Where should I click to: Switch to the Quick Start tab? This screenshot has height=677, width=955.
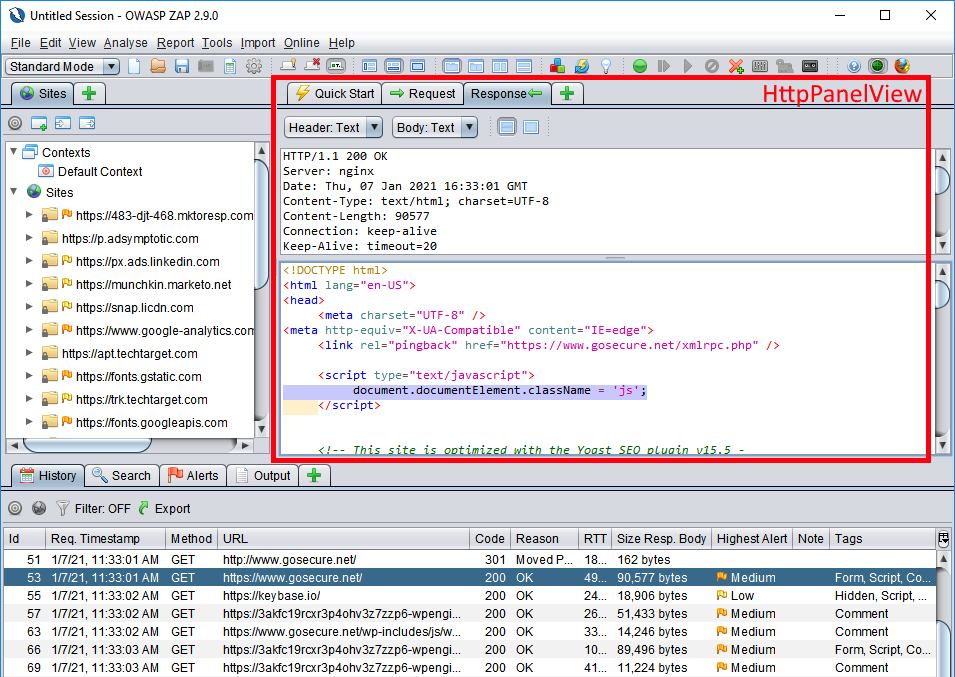point(334,94)
